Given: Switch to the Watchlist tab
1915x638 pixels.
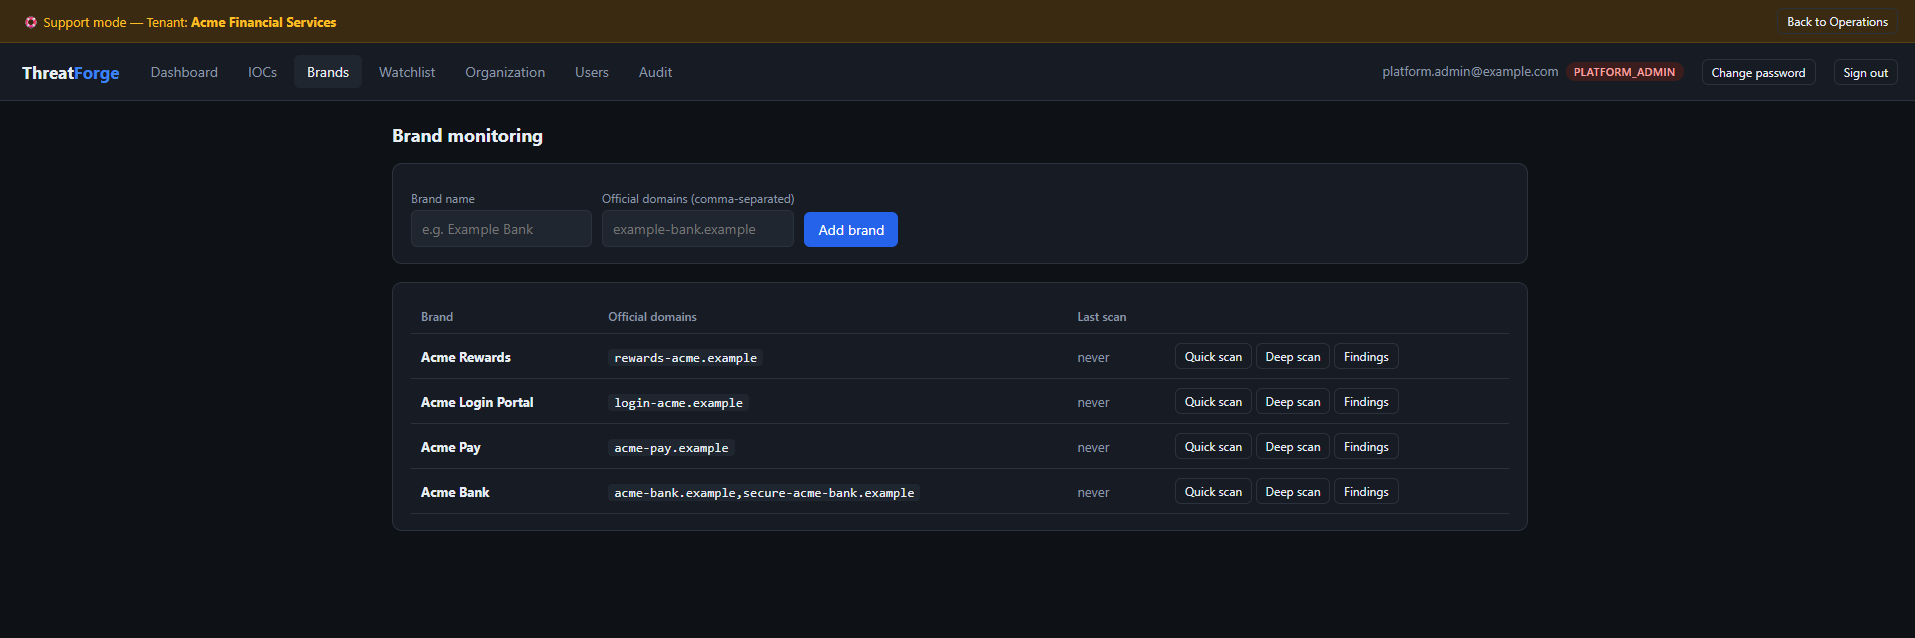Looking at the screenshot, I should (x=407, y=72).
